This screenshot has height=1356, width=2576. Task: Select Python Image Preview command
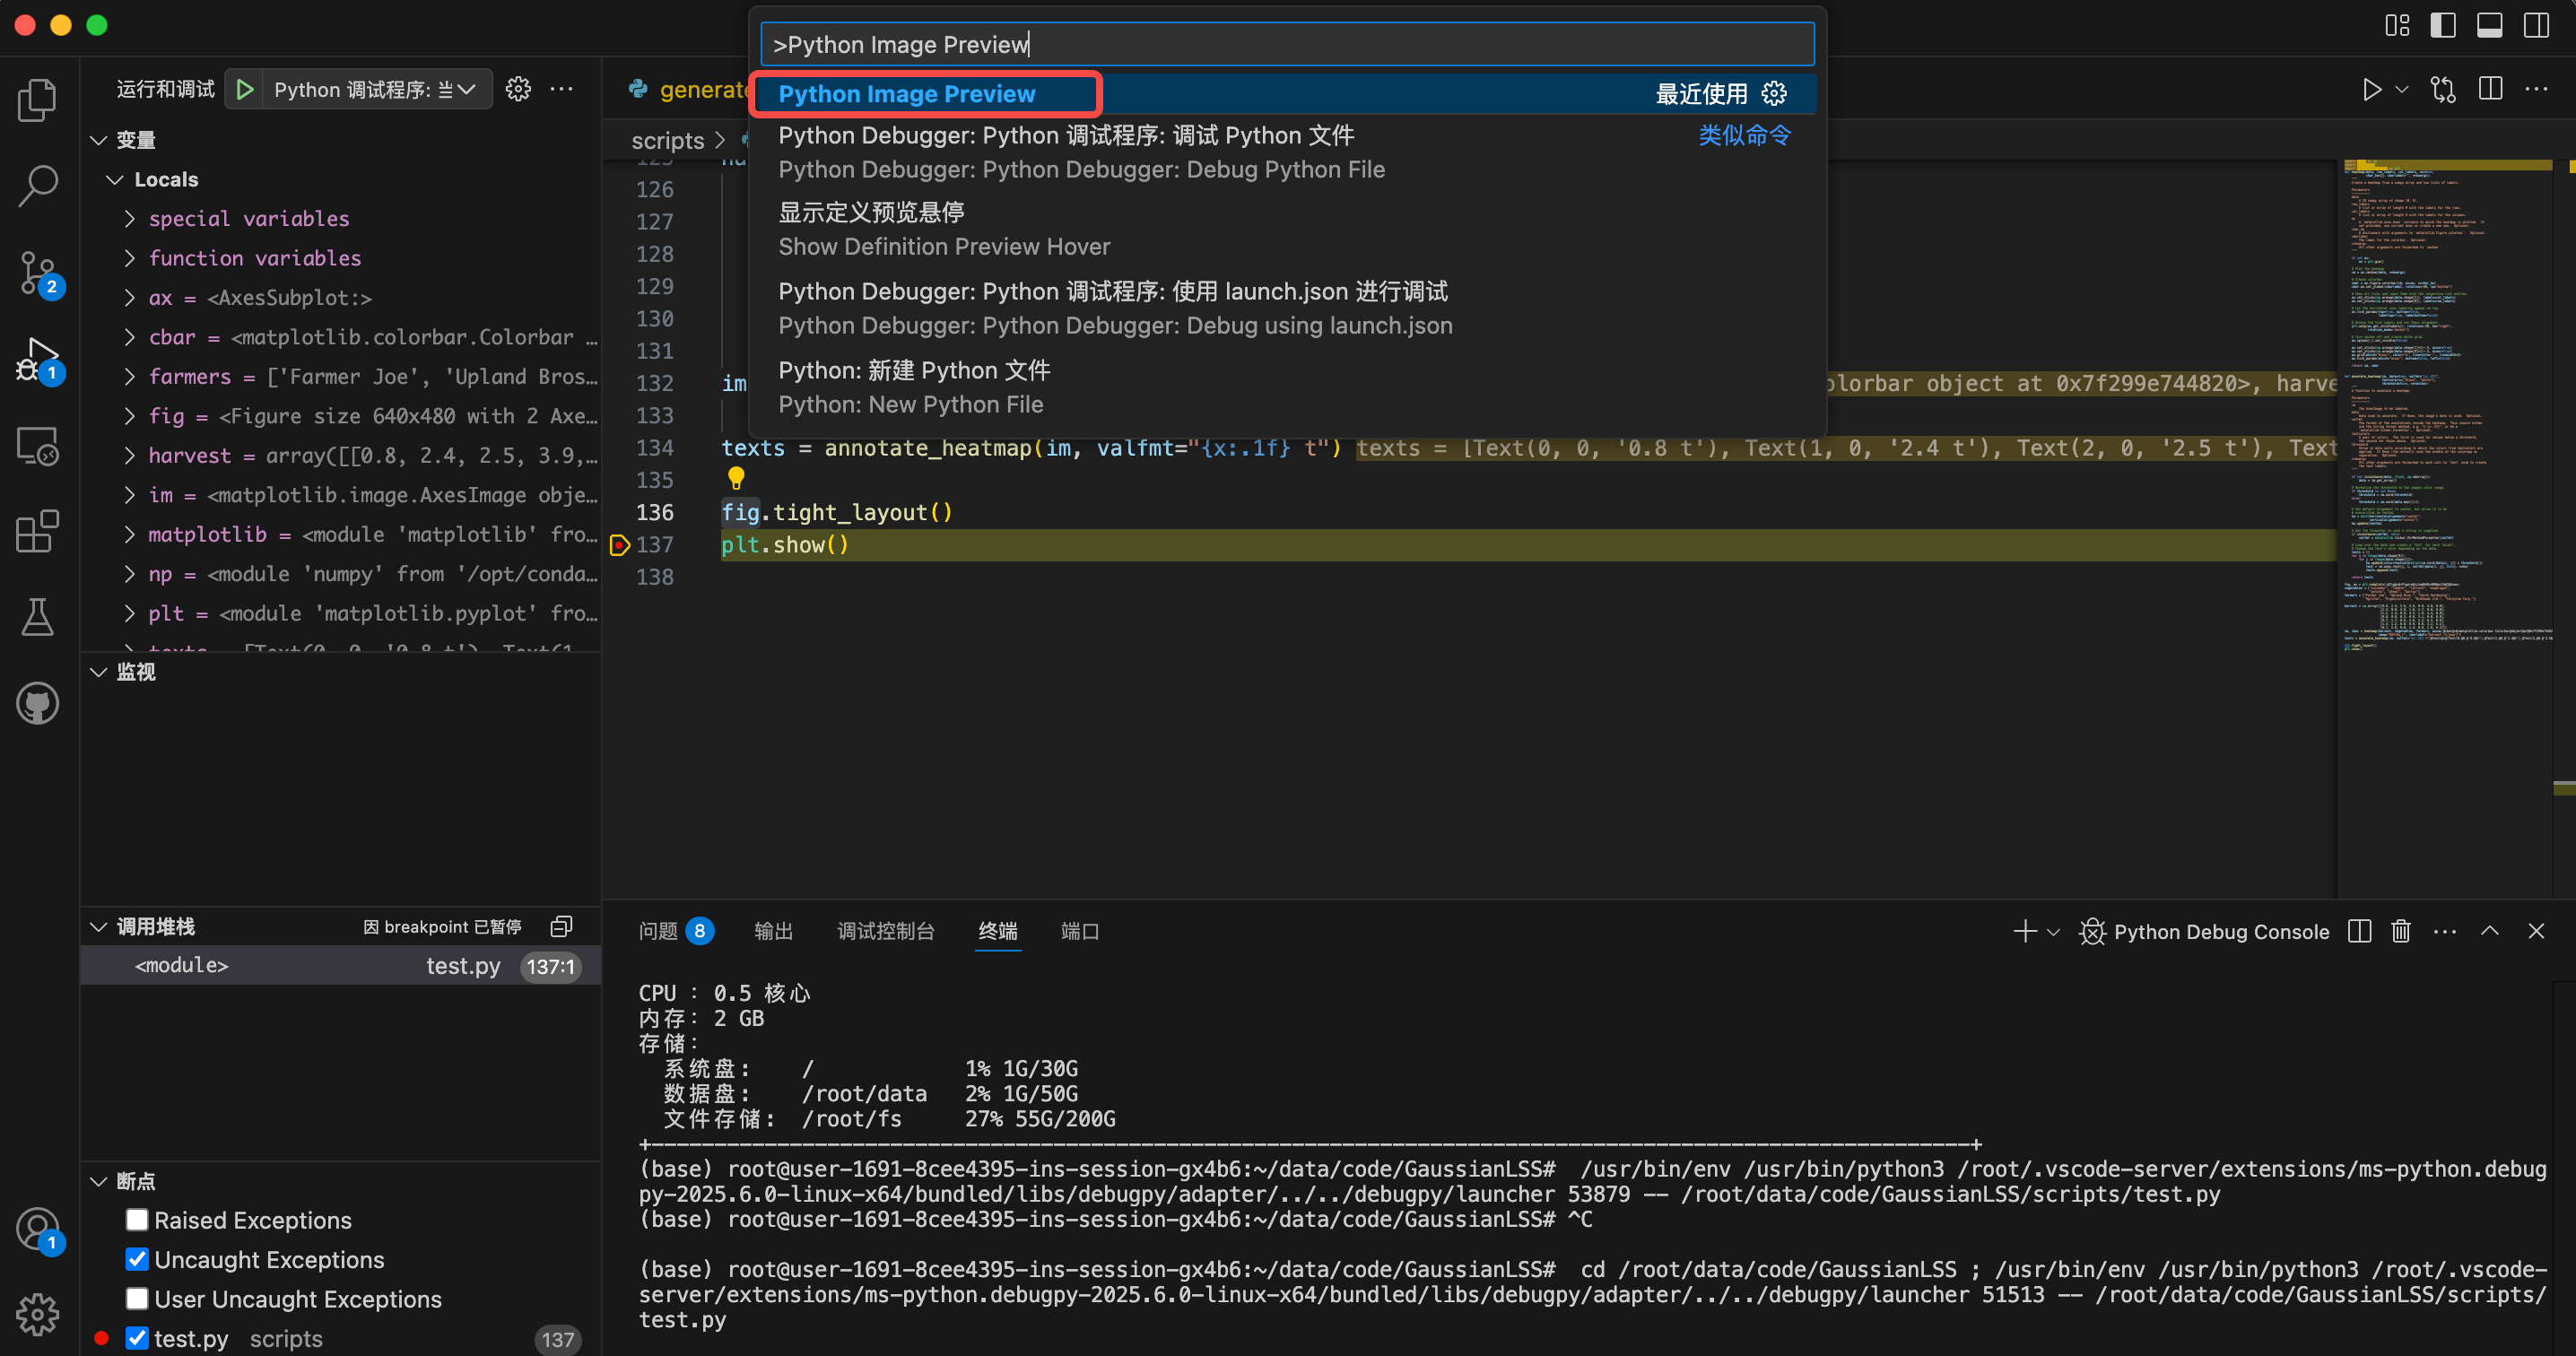click(906, 94)
